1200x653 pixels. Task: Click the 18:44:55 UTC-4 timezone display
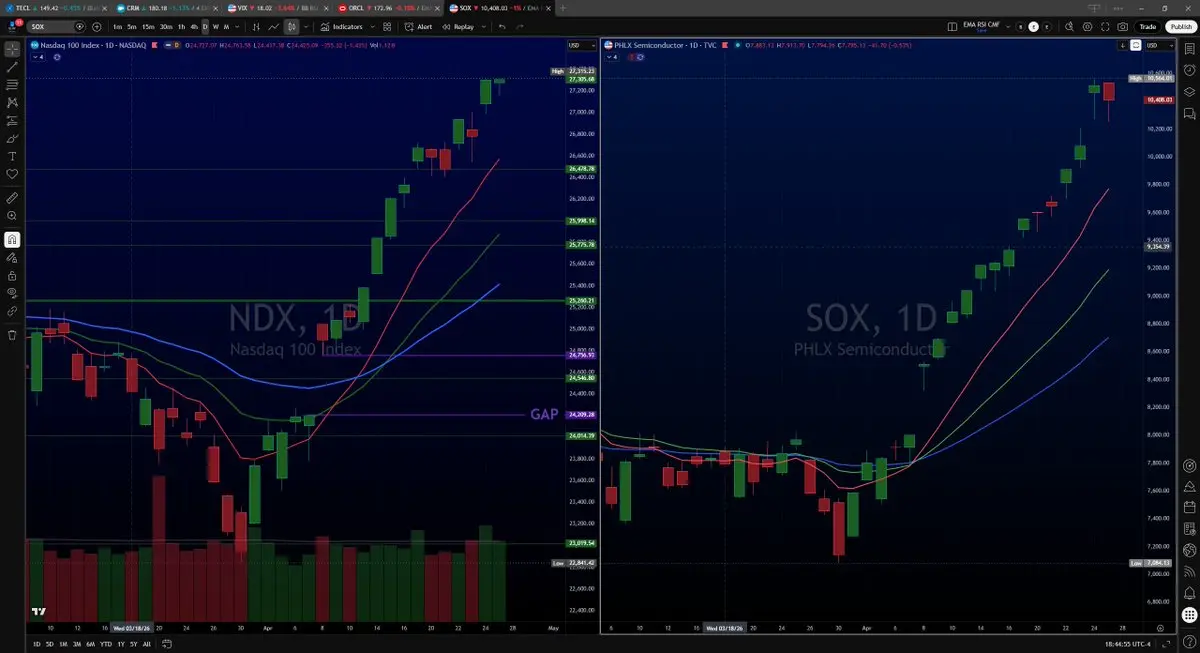click(x=1128, y=645)
